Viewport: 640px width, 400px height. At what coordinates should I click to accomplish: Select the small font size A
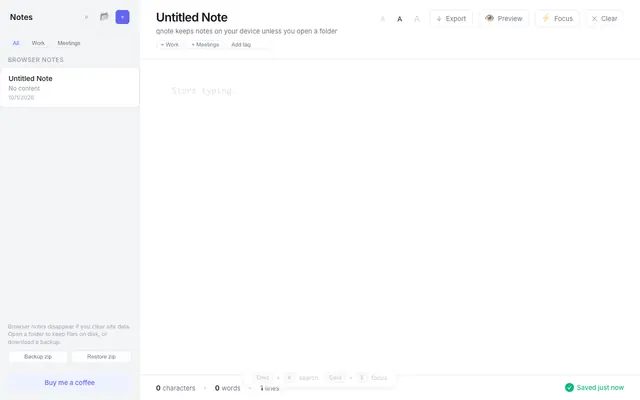click(x=382, y=19)
